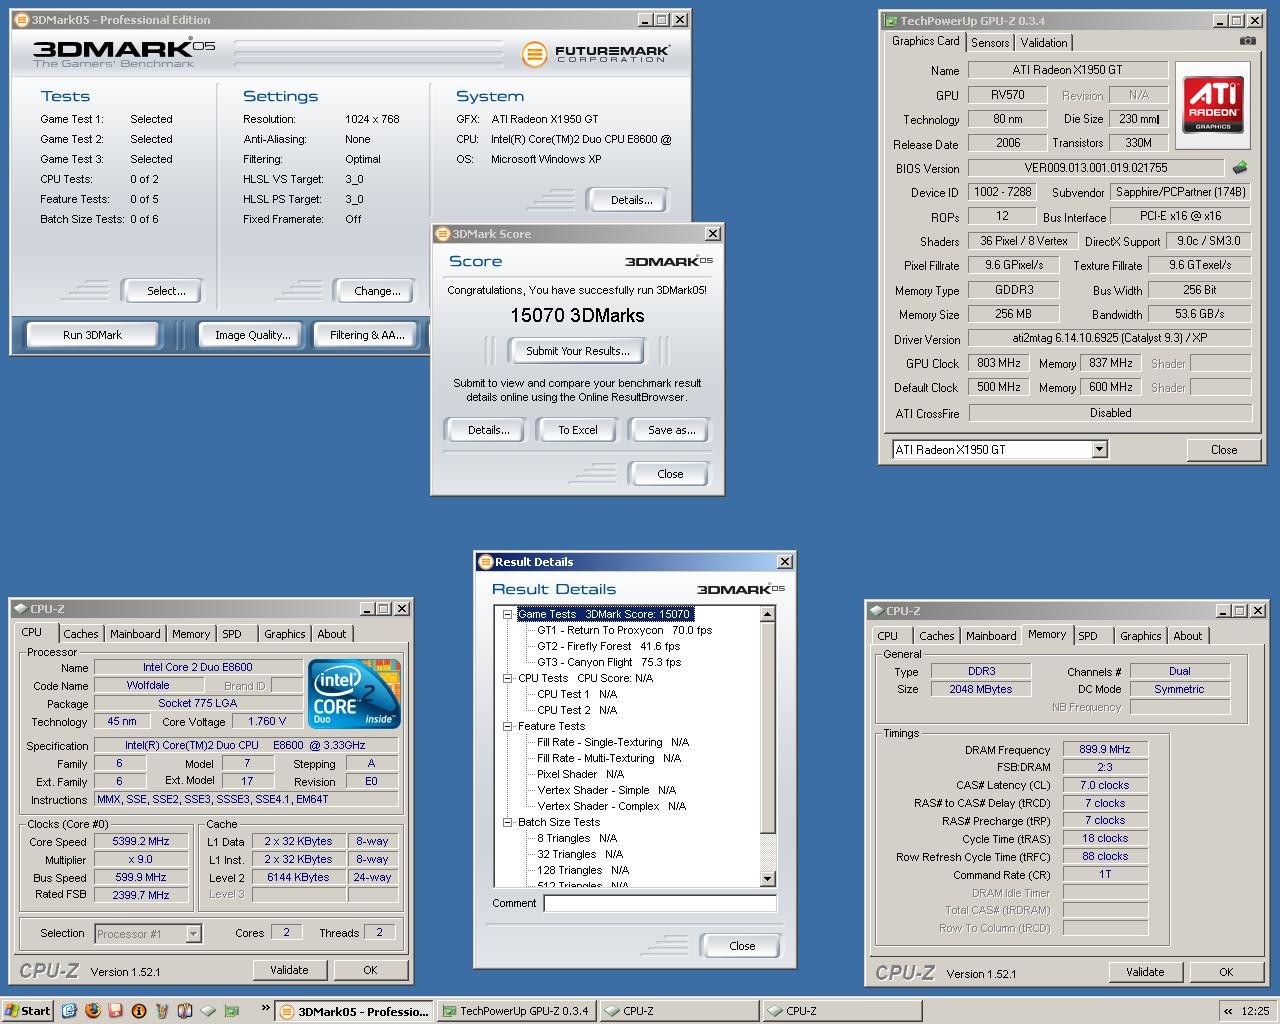
Task: Click Details... in the 3DMark Score dialog
Action: 488,430
